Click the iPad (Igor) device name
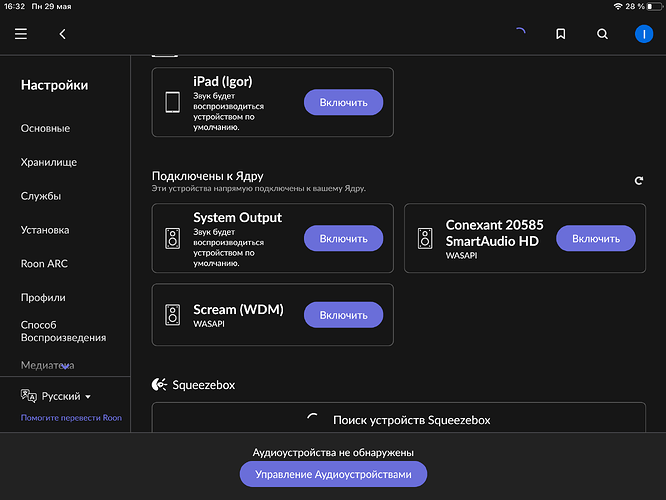This screenshot has width=666, height=500. tap(223, 81)
